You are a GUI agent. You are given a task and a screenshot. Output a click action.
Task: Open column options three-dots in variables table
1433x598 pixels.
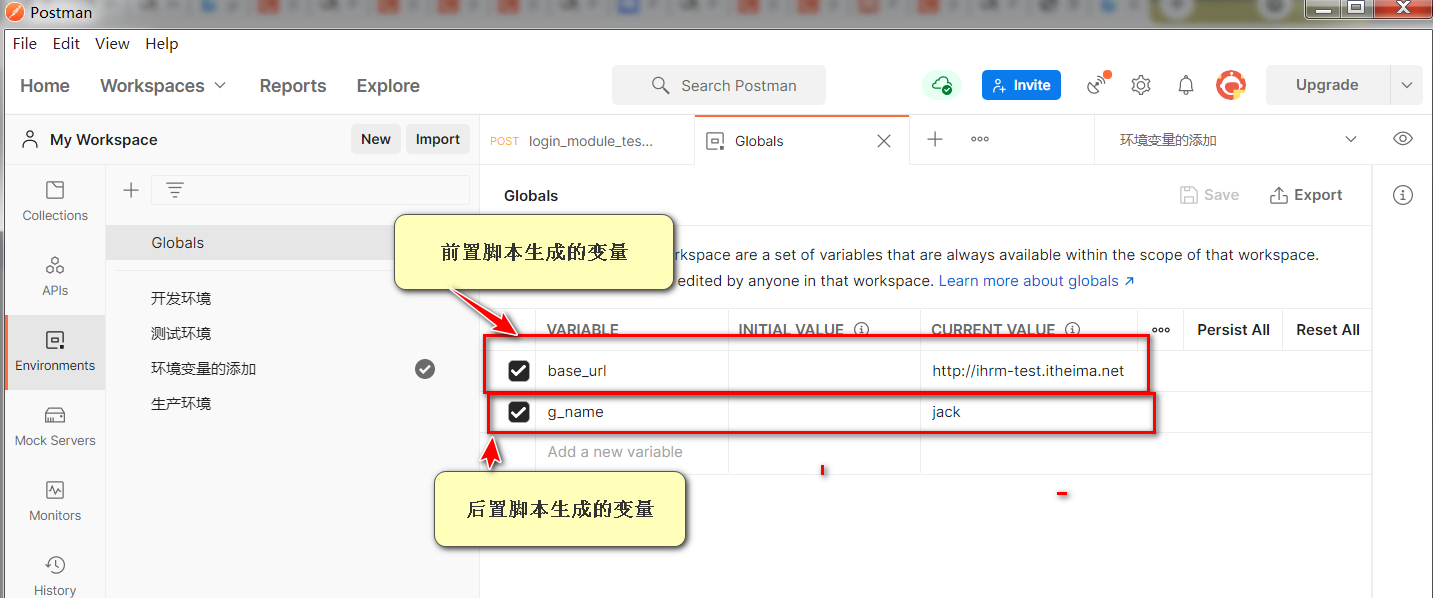click(1161, 330)
